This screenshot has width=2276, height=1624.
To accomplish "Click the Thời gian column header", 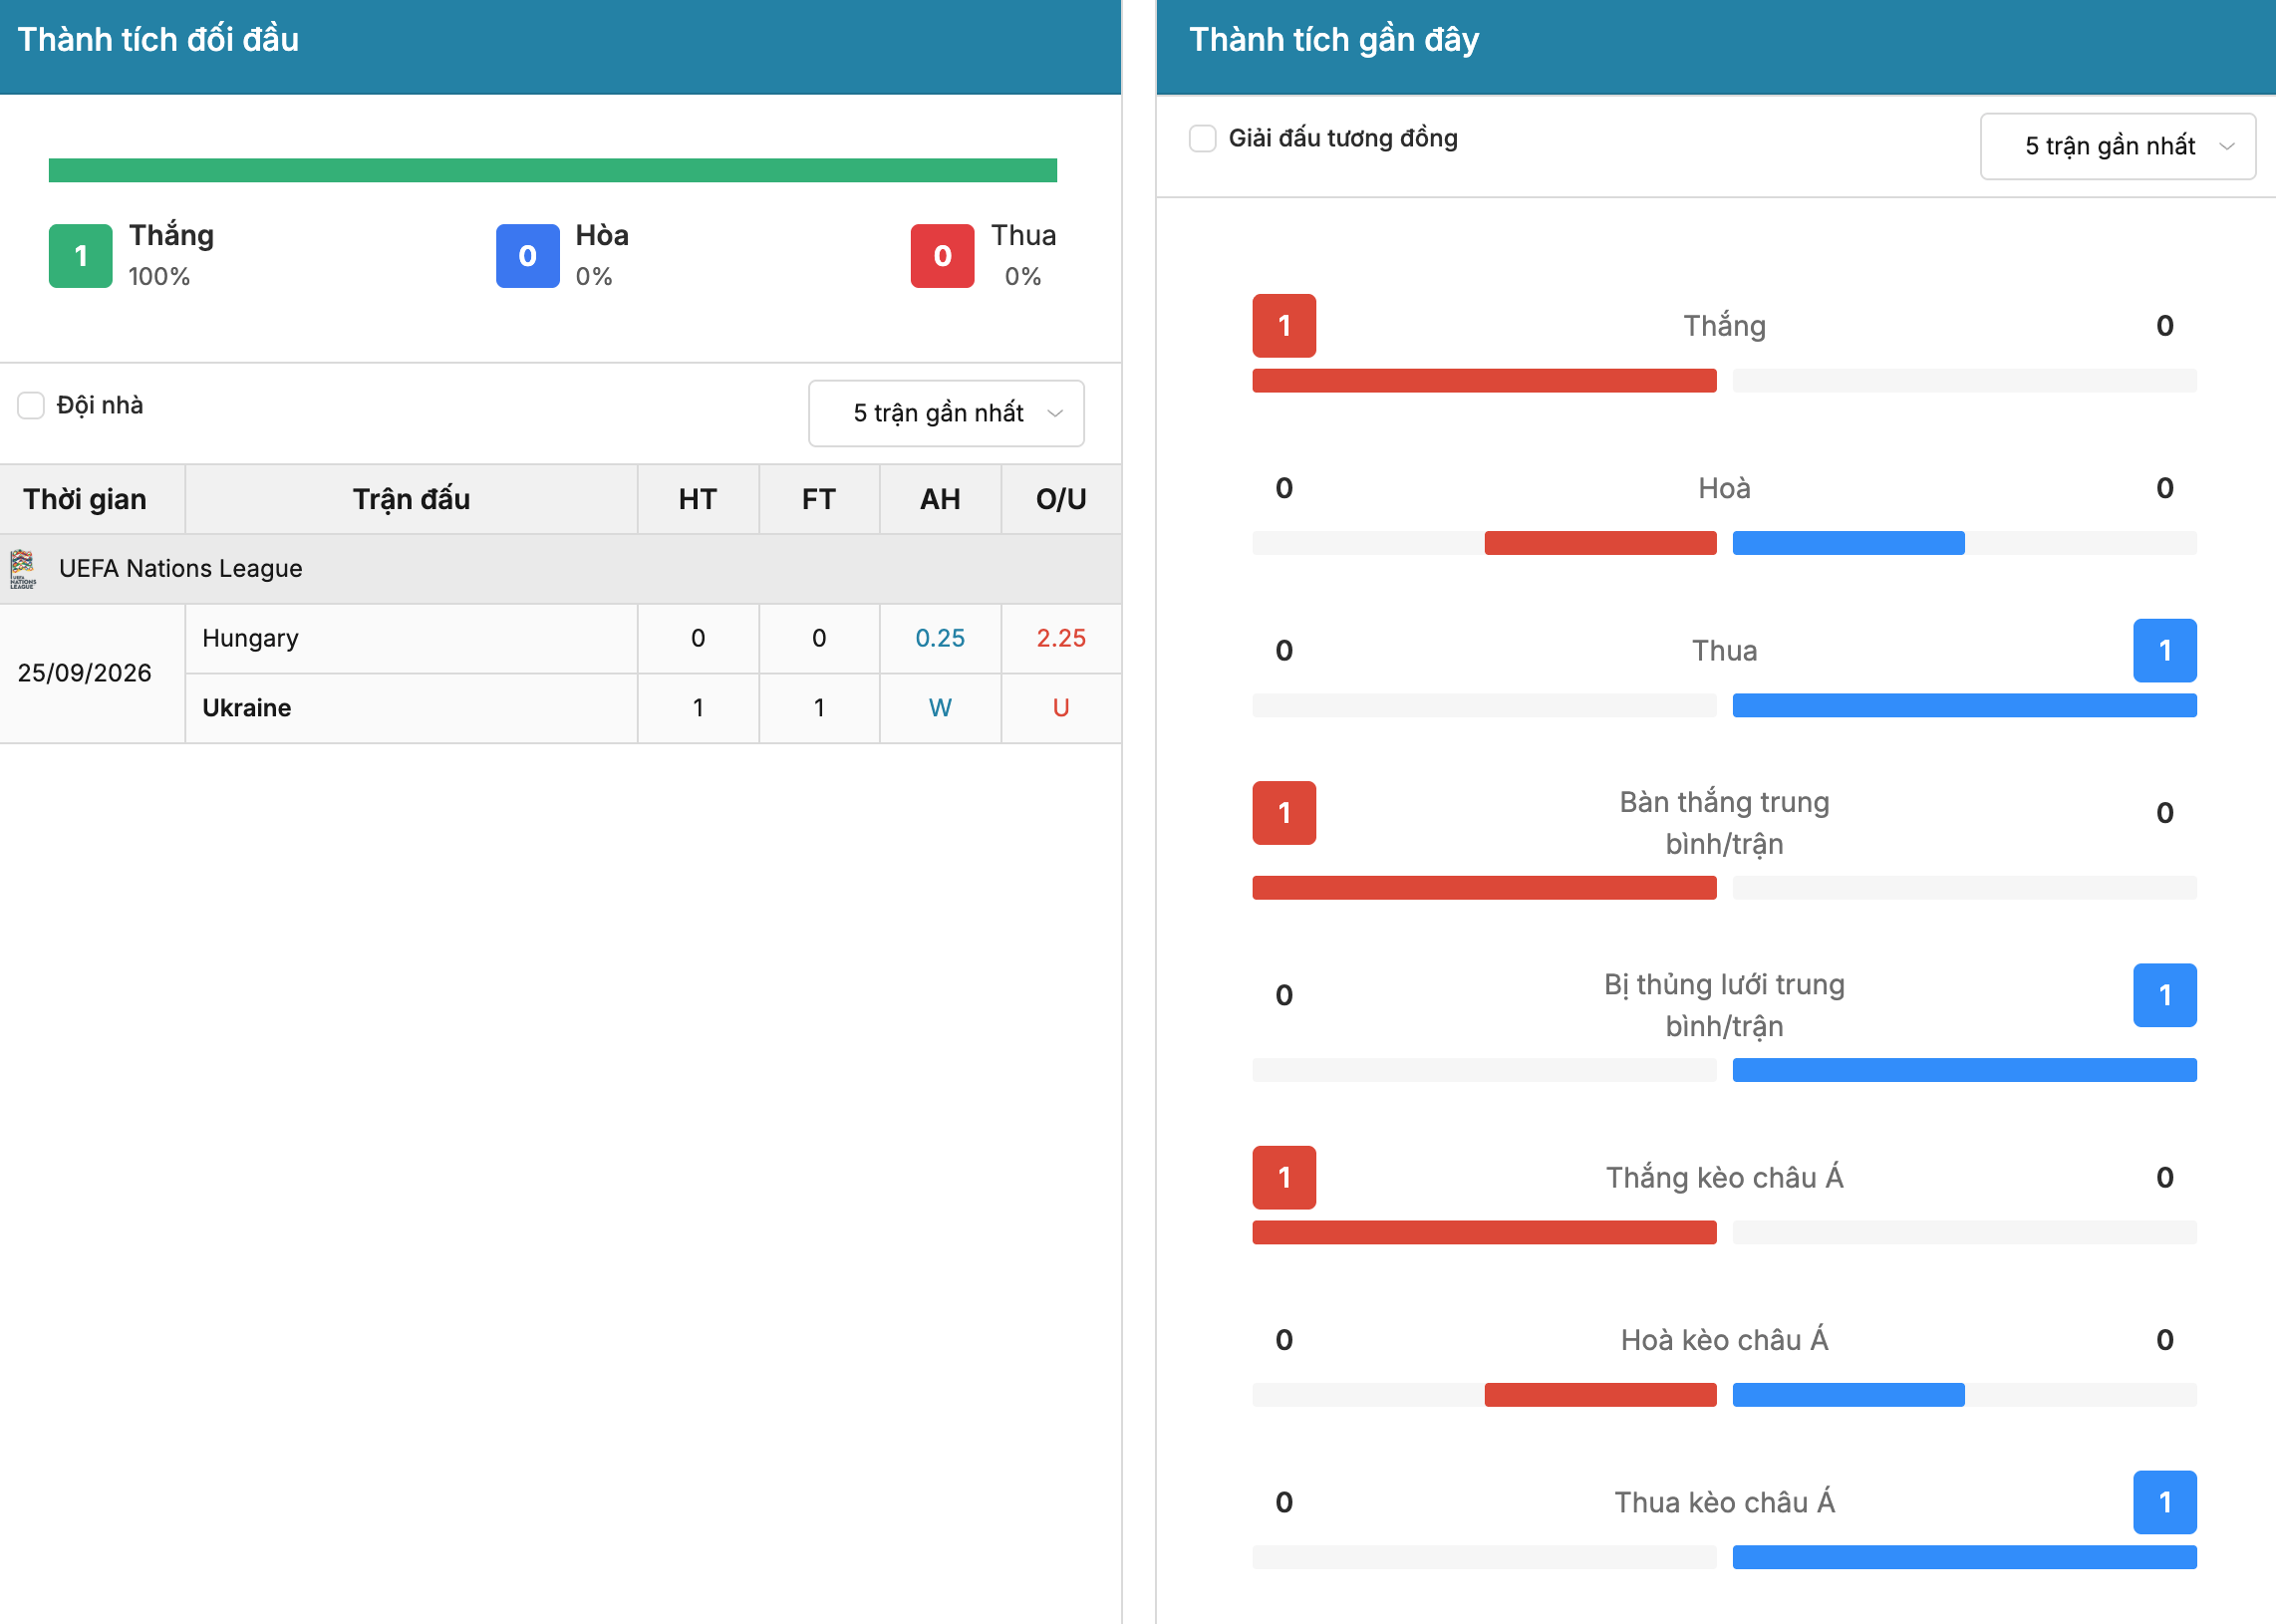I will (85, 499).
